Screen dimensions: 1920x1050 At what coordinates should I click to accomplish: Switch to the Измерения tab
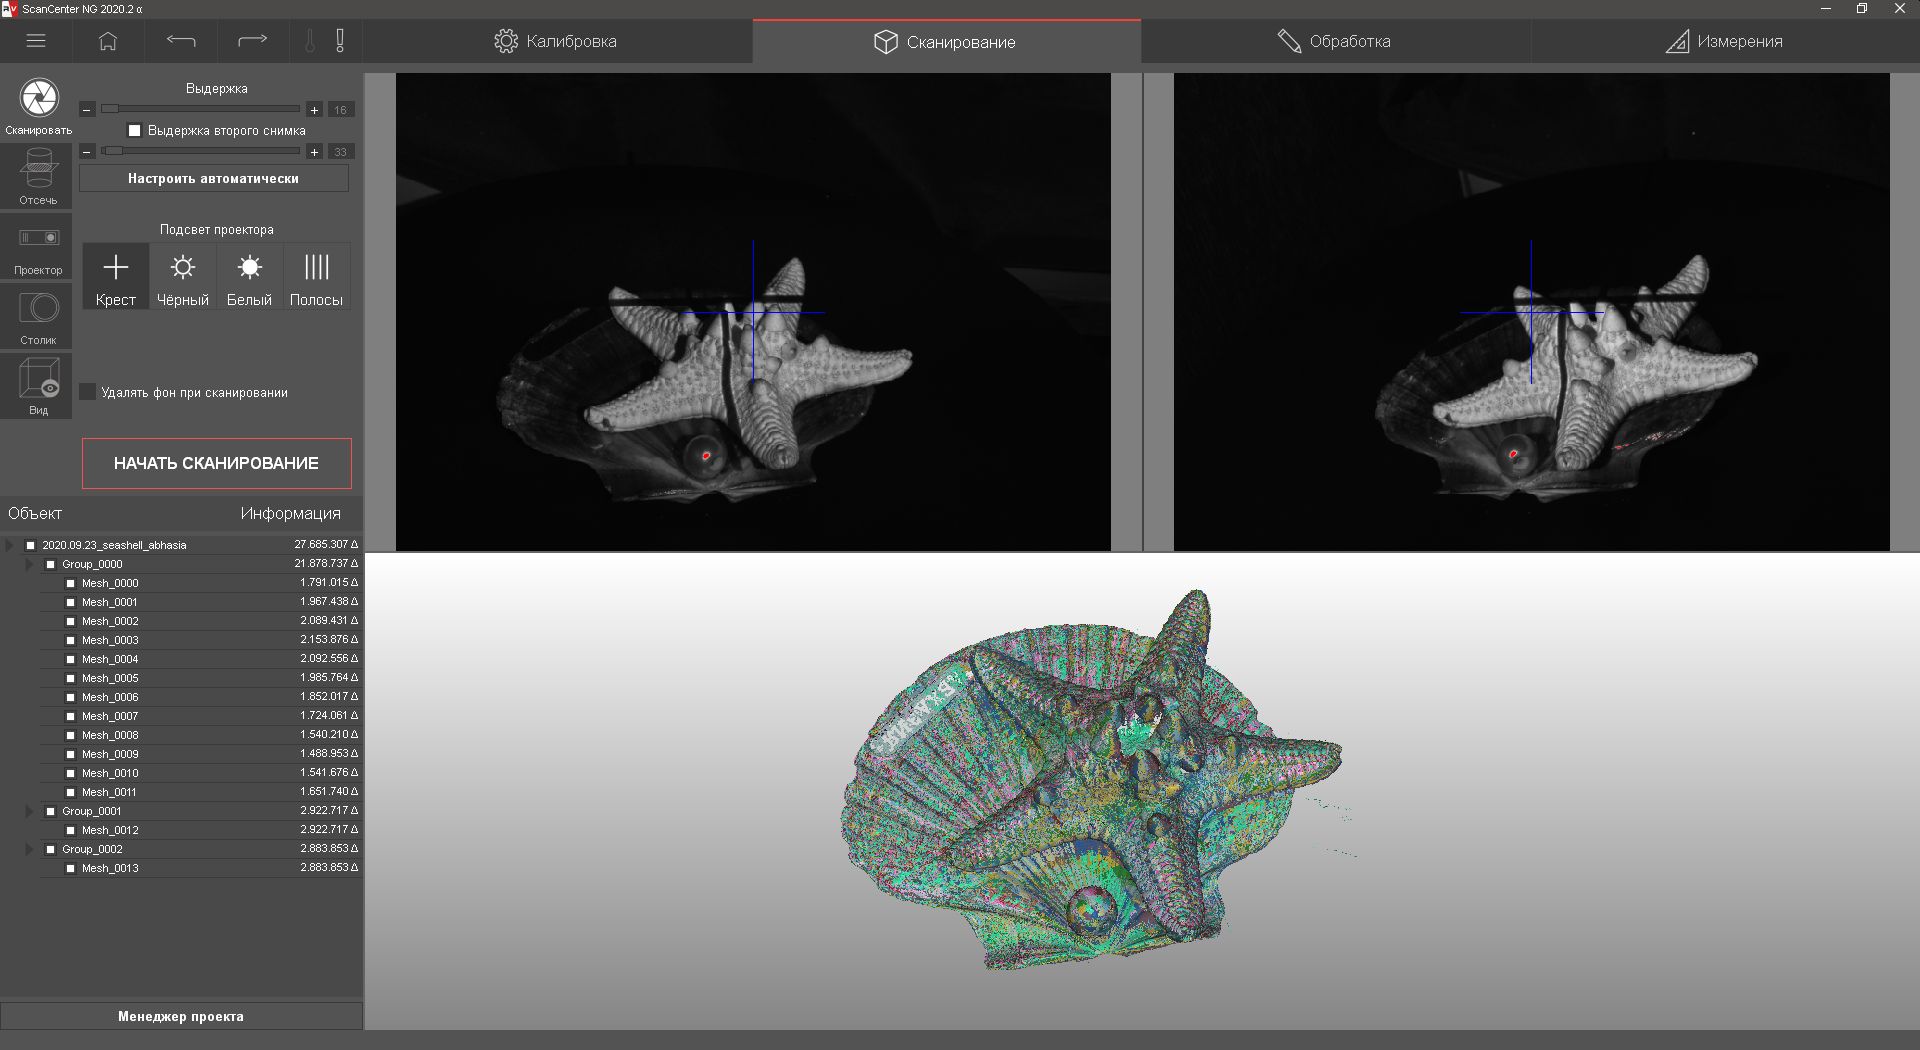tap(1725, 41)
